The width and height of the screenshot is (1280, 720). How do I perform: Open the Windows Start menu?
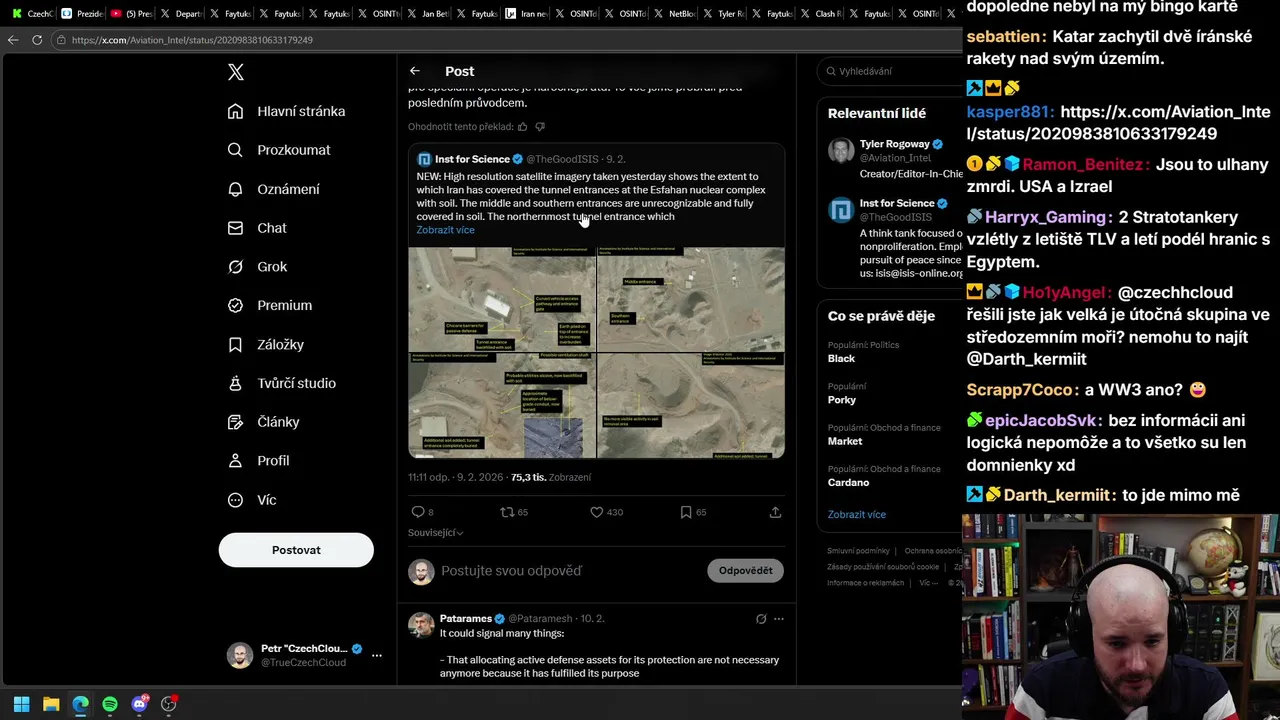(x=21, y=704)
